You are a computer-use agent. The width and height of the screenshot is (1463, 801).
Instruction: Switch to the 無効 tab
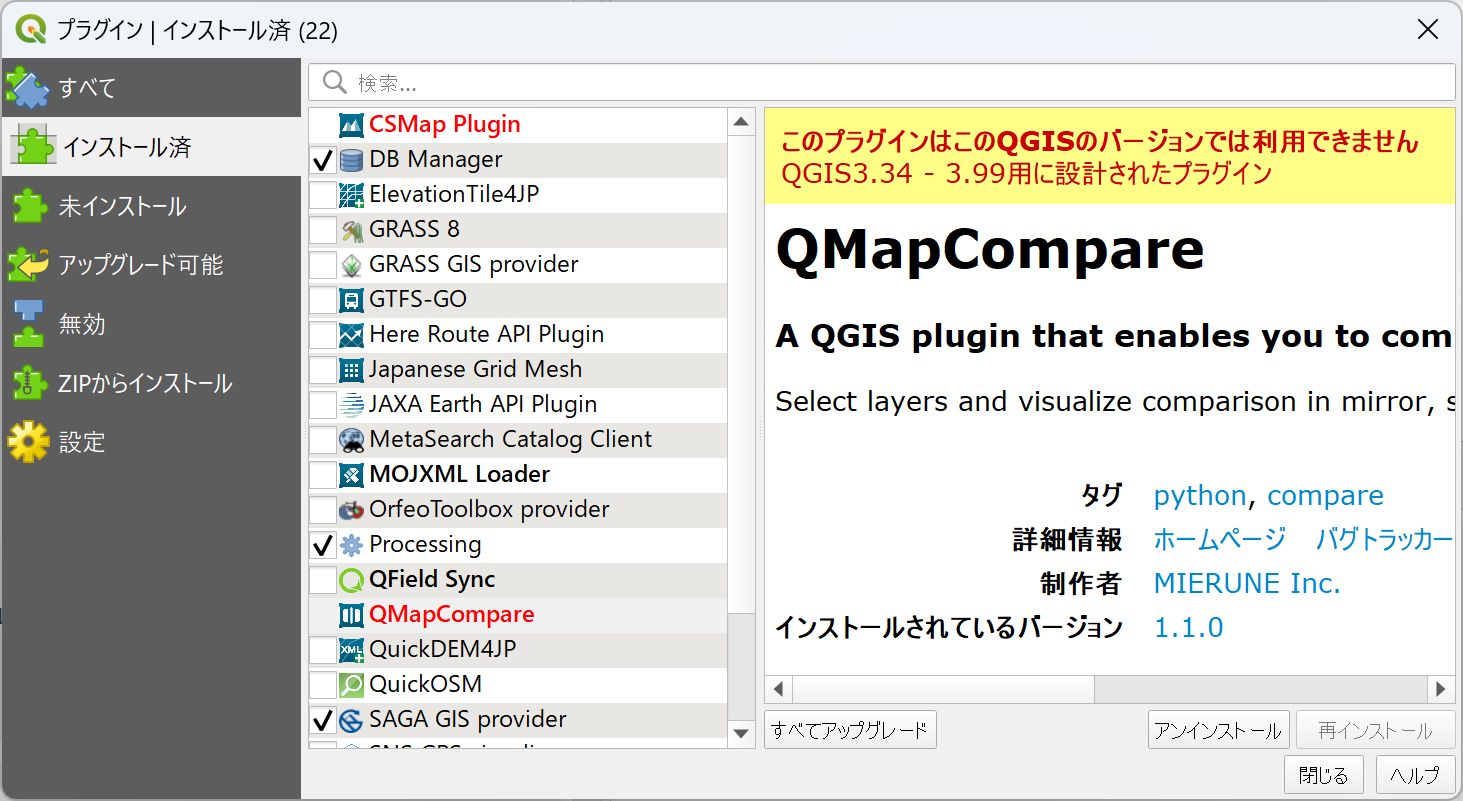(x=150, y=324)
